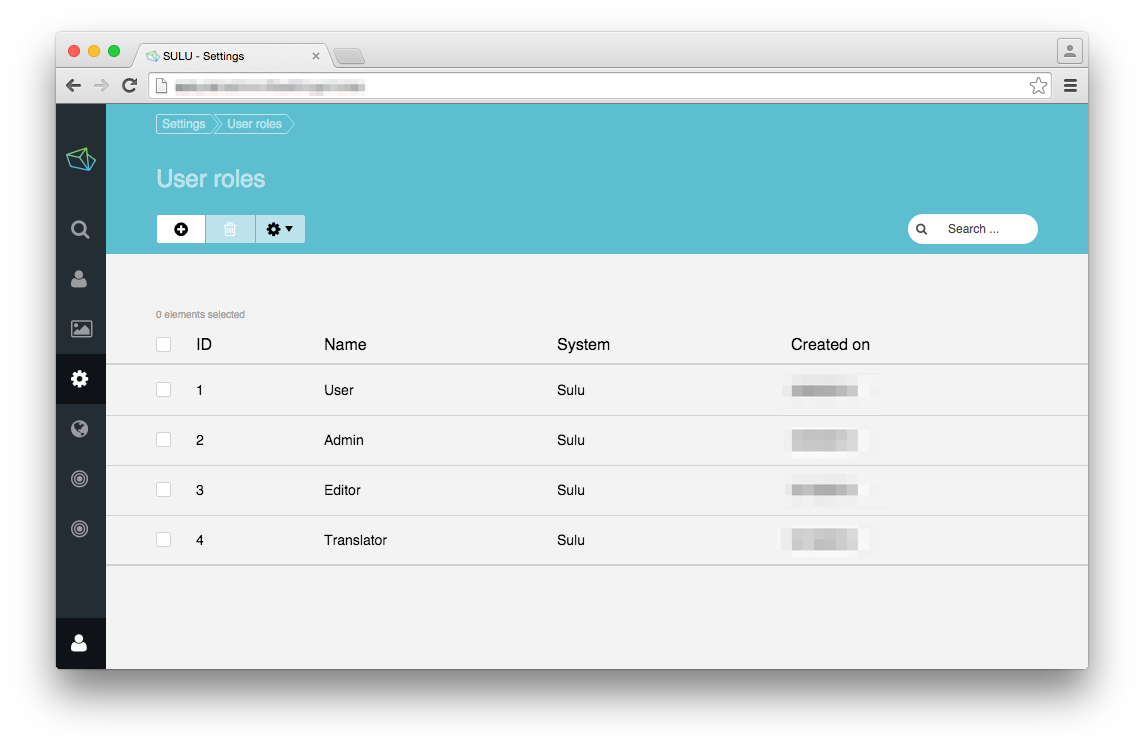Click the trash delete button
Image resolution: width=1144 pixels, height=749 pixels.
(230, 229)
